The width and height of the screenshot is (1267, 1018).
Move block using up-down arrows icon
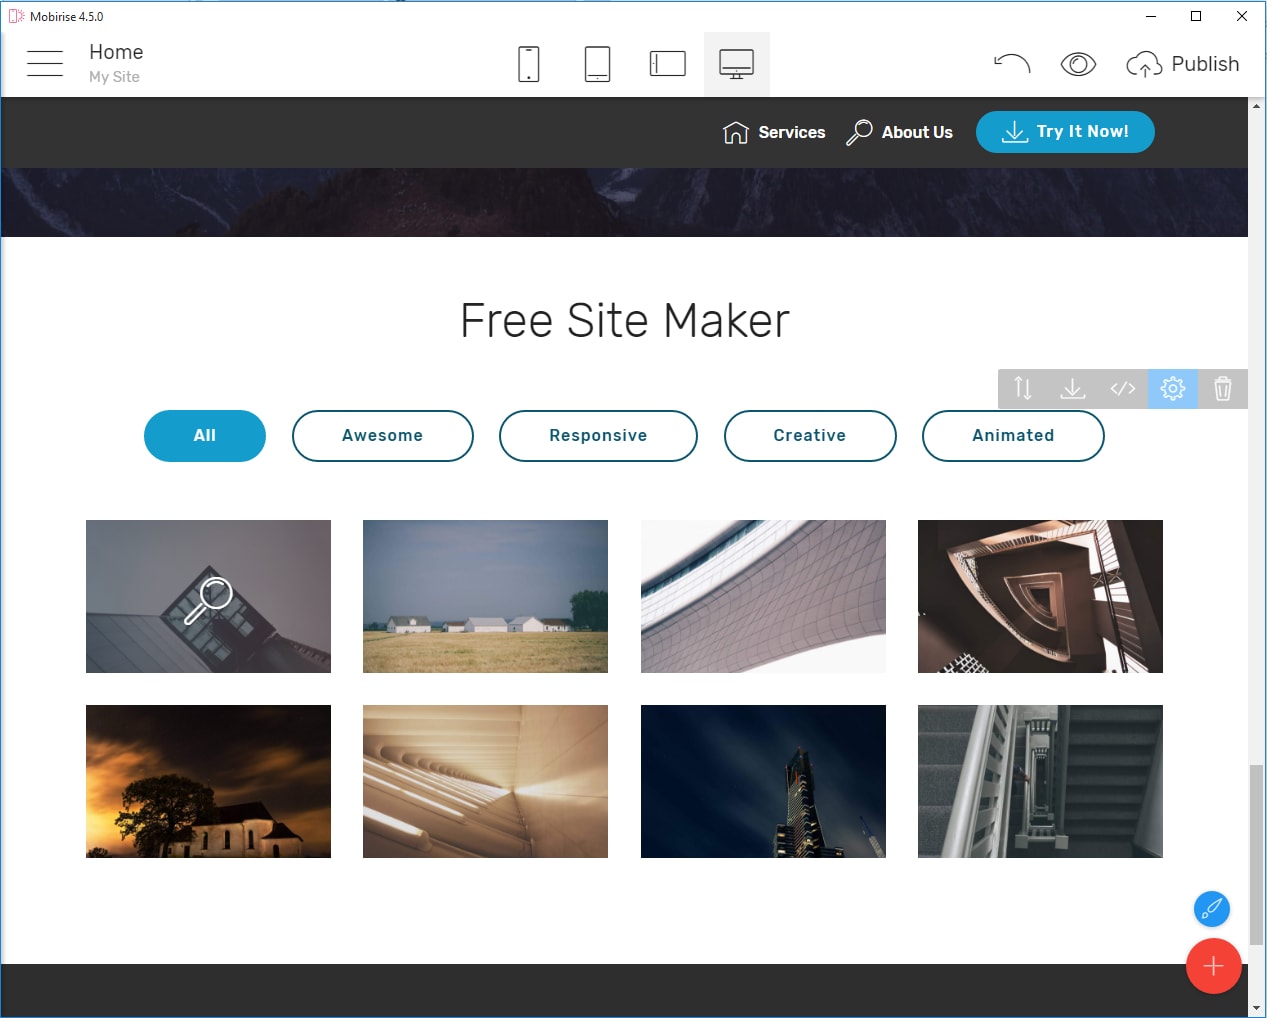click(x=1022, y=388)
